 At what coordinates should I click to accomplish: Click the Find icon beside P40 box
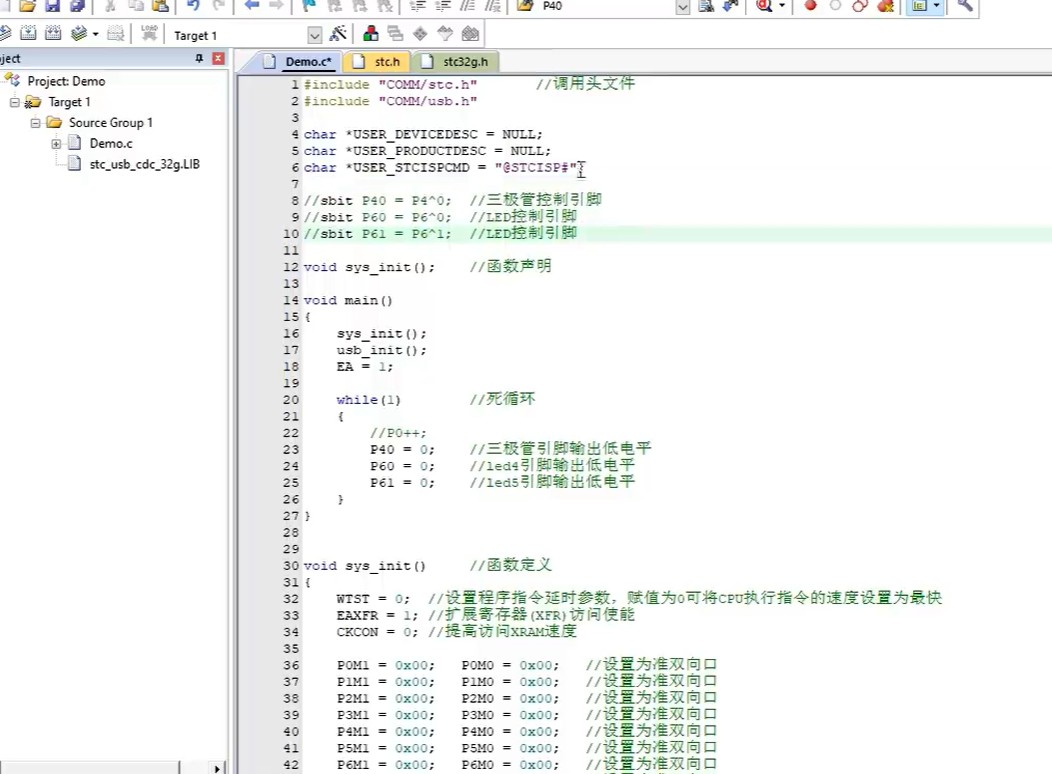(706, 6)
